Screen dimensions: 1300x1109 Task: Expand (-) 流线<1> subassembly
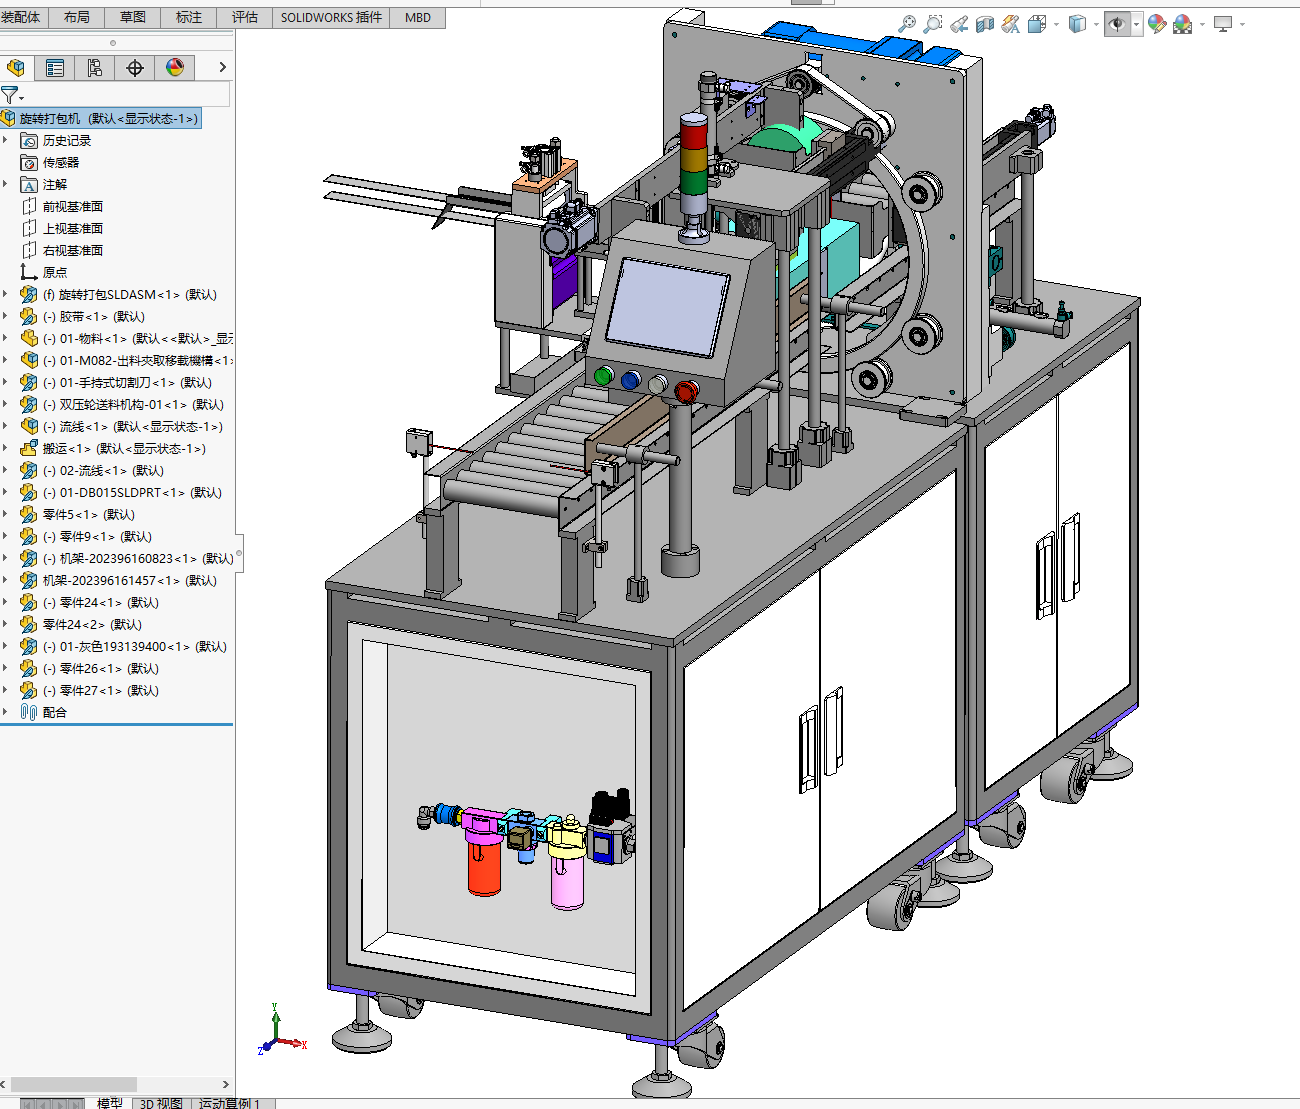pyautogui.click(x=5, y=426)
